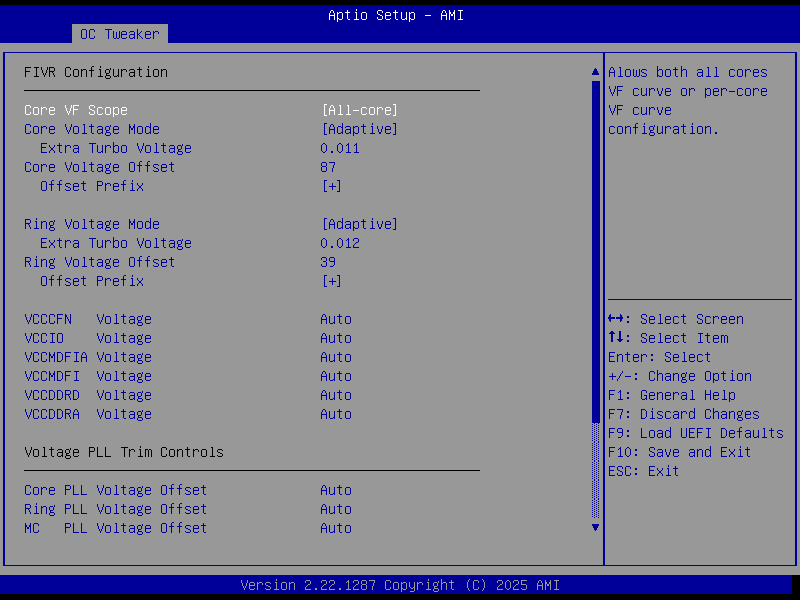Click the vertical scrollbar track
Image resolution: width=800 pixels, height=600 pixels.
tap(595, 300)
